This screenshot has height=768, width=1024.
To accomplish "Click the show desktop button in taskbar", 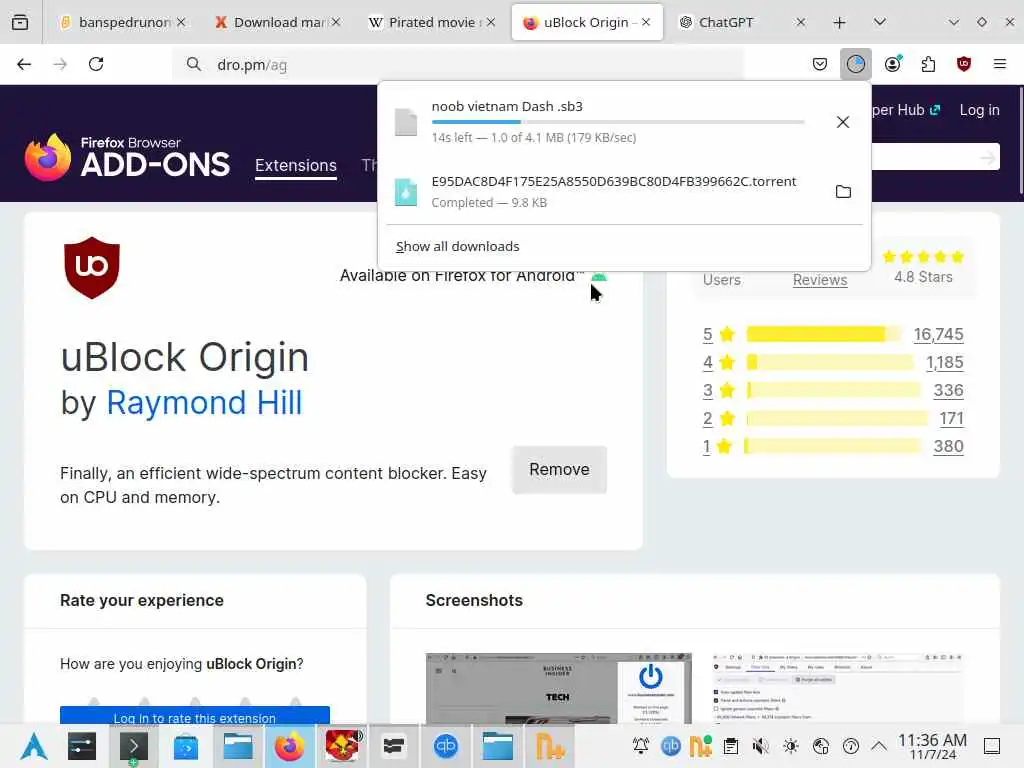I will (992, 746).
